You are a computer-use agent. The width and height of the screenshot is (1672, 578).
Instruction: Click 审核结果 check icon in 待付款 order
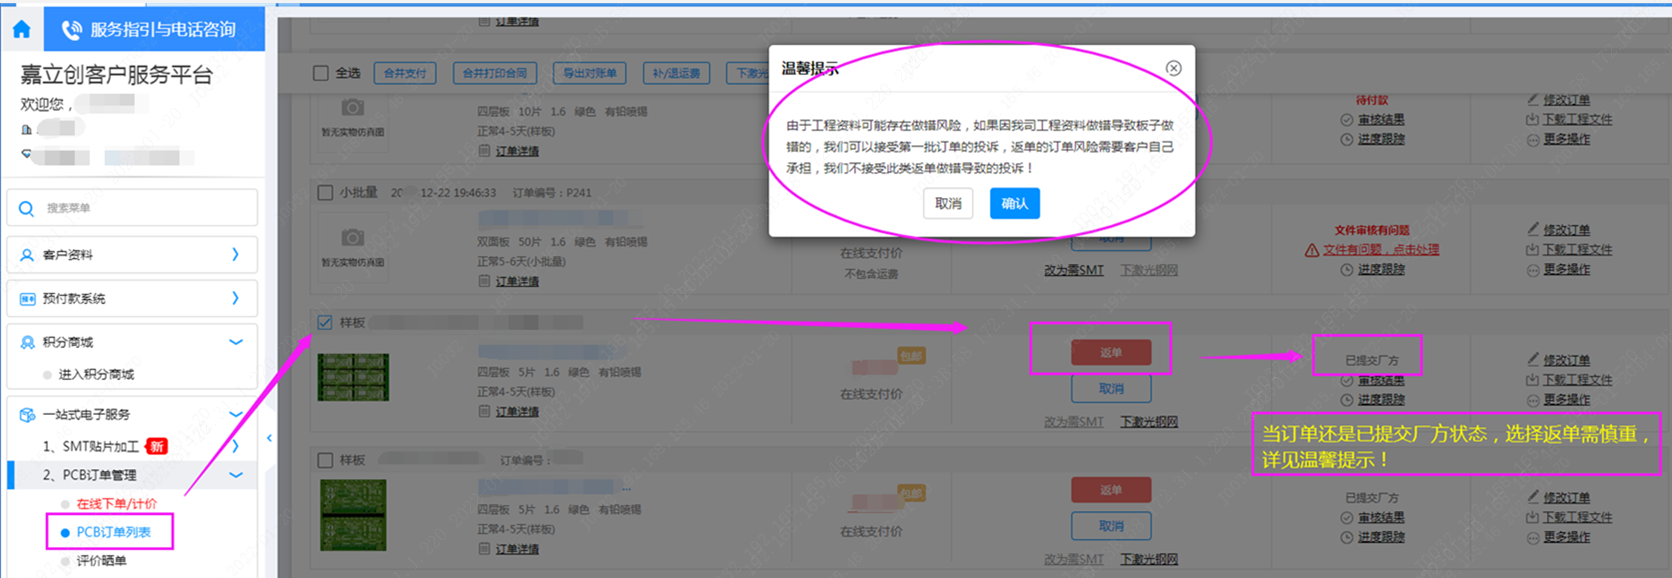coord(1347,120)
